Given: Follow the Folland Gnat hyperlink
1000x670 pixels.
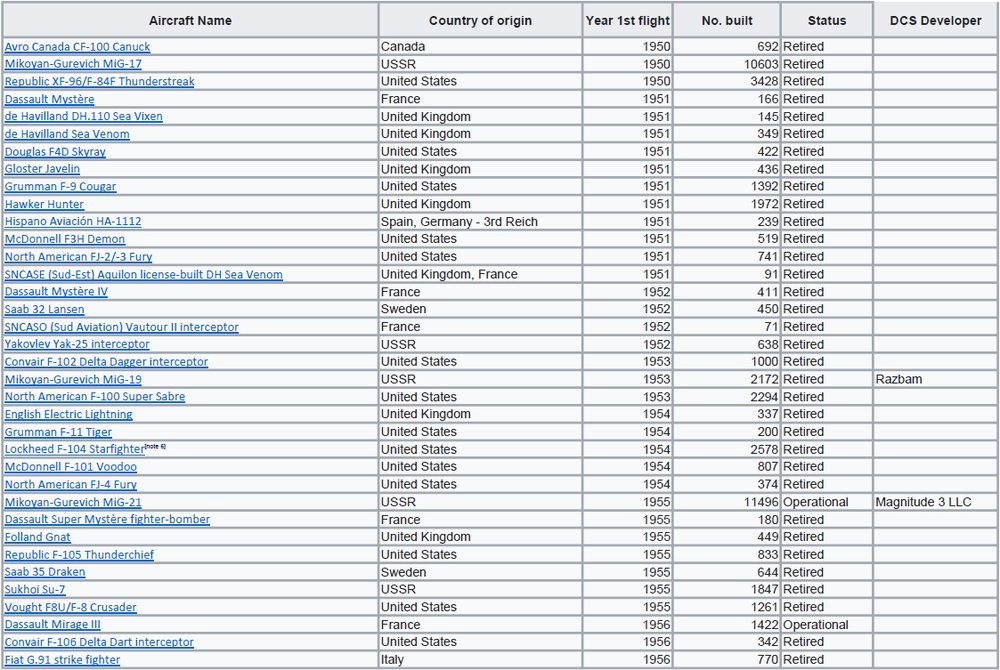Looking at the screenshot, I should pos(37,537).
